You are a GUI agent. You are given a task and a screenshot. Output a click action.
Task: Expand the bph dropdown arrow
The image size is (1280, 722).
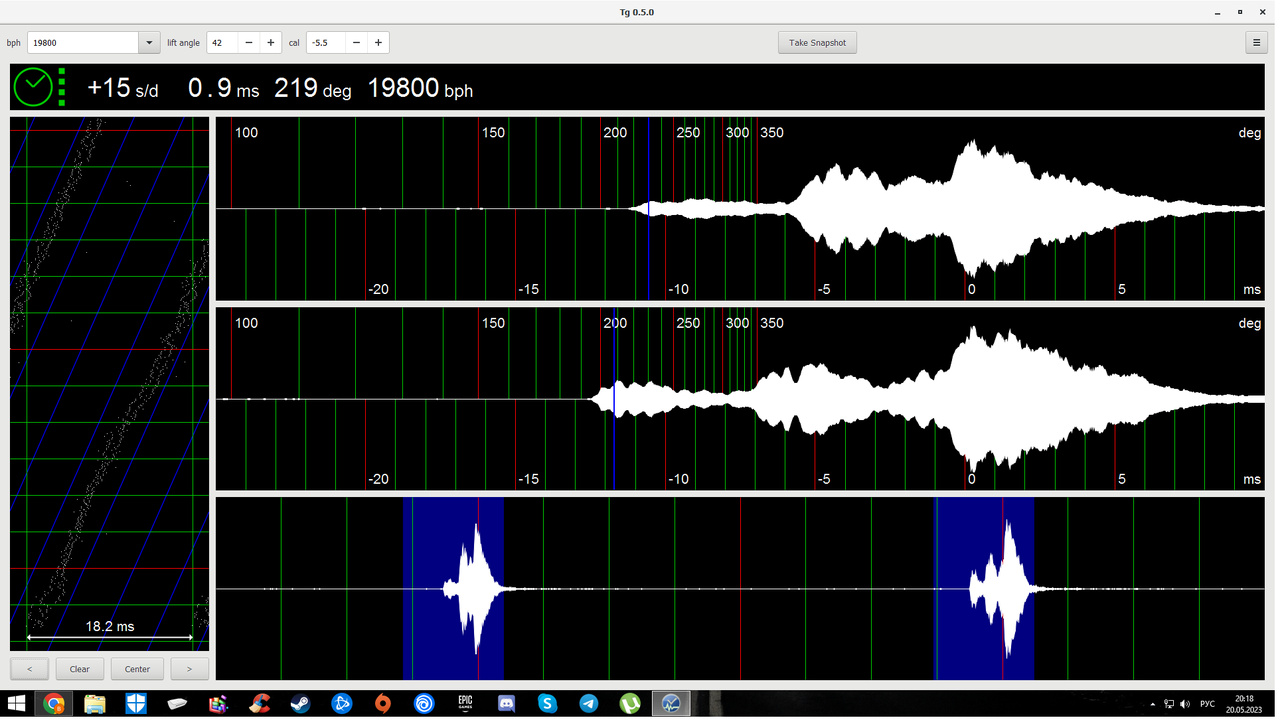click(149, 42)
